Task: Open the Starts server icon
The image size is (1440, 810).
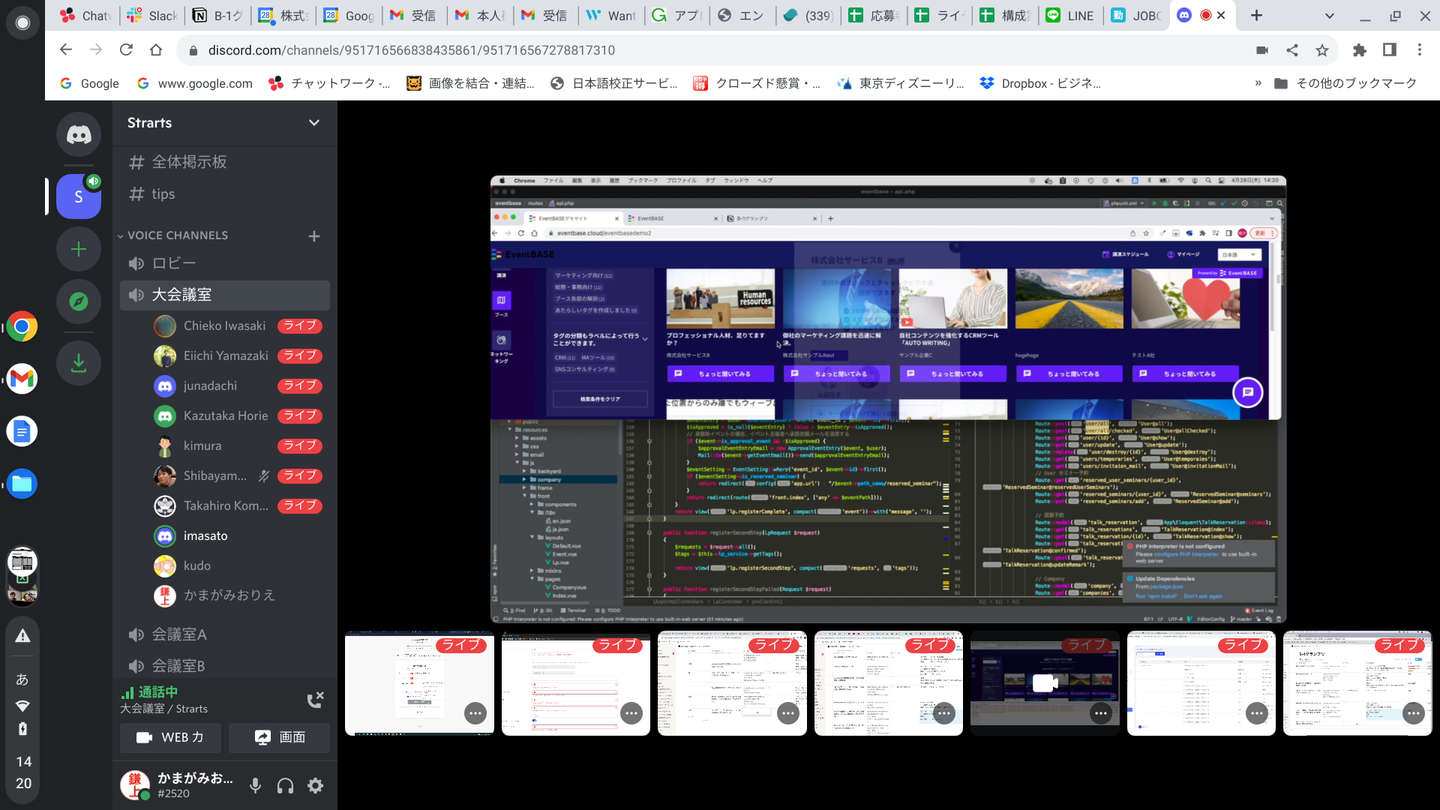Action: pos(78,196)
